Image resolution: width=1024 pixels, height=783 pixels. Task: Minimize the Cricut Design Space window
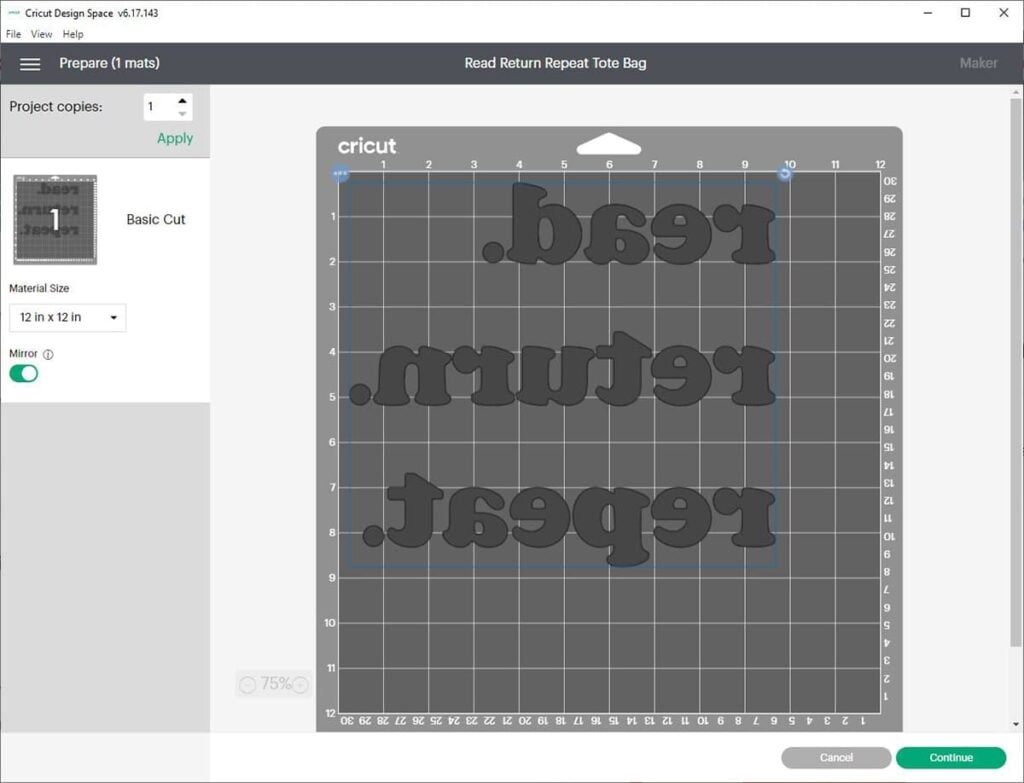927,13
